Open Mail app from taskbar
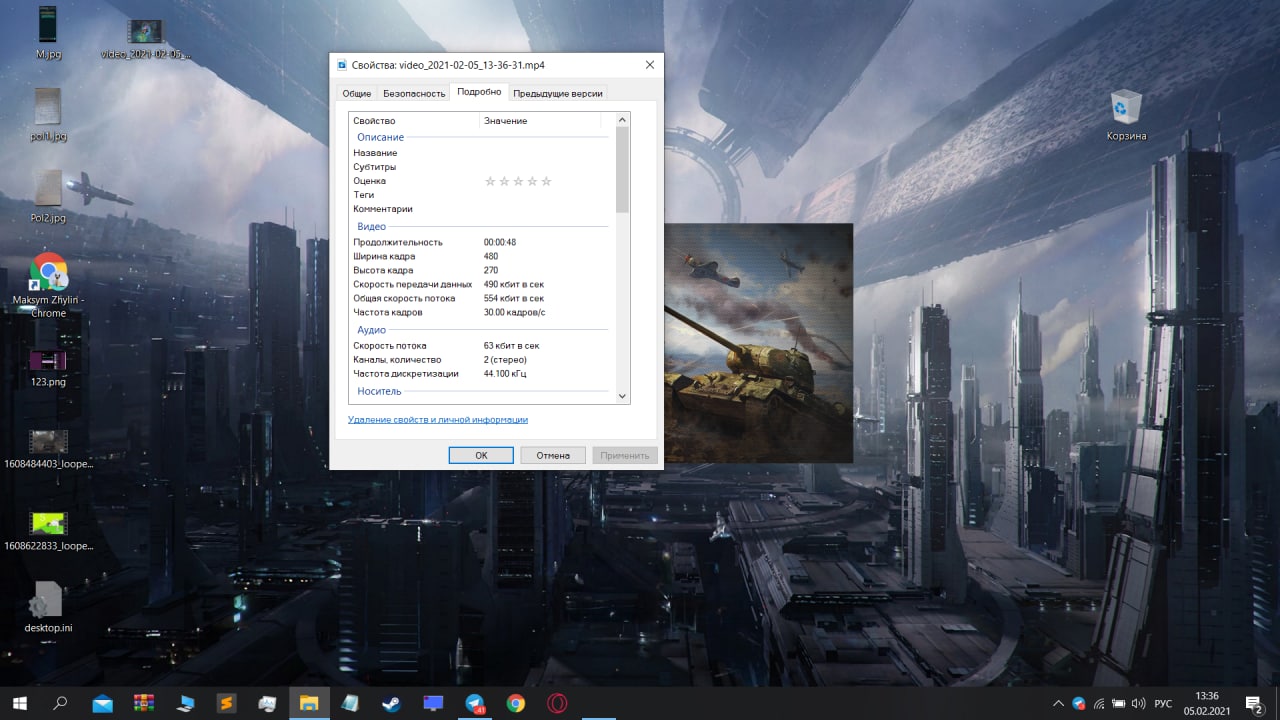Screen dimensions: 1280x720 (x=102, y=703)
